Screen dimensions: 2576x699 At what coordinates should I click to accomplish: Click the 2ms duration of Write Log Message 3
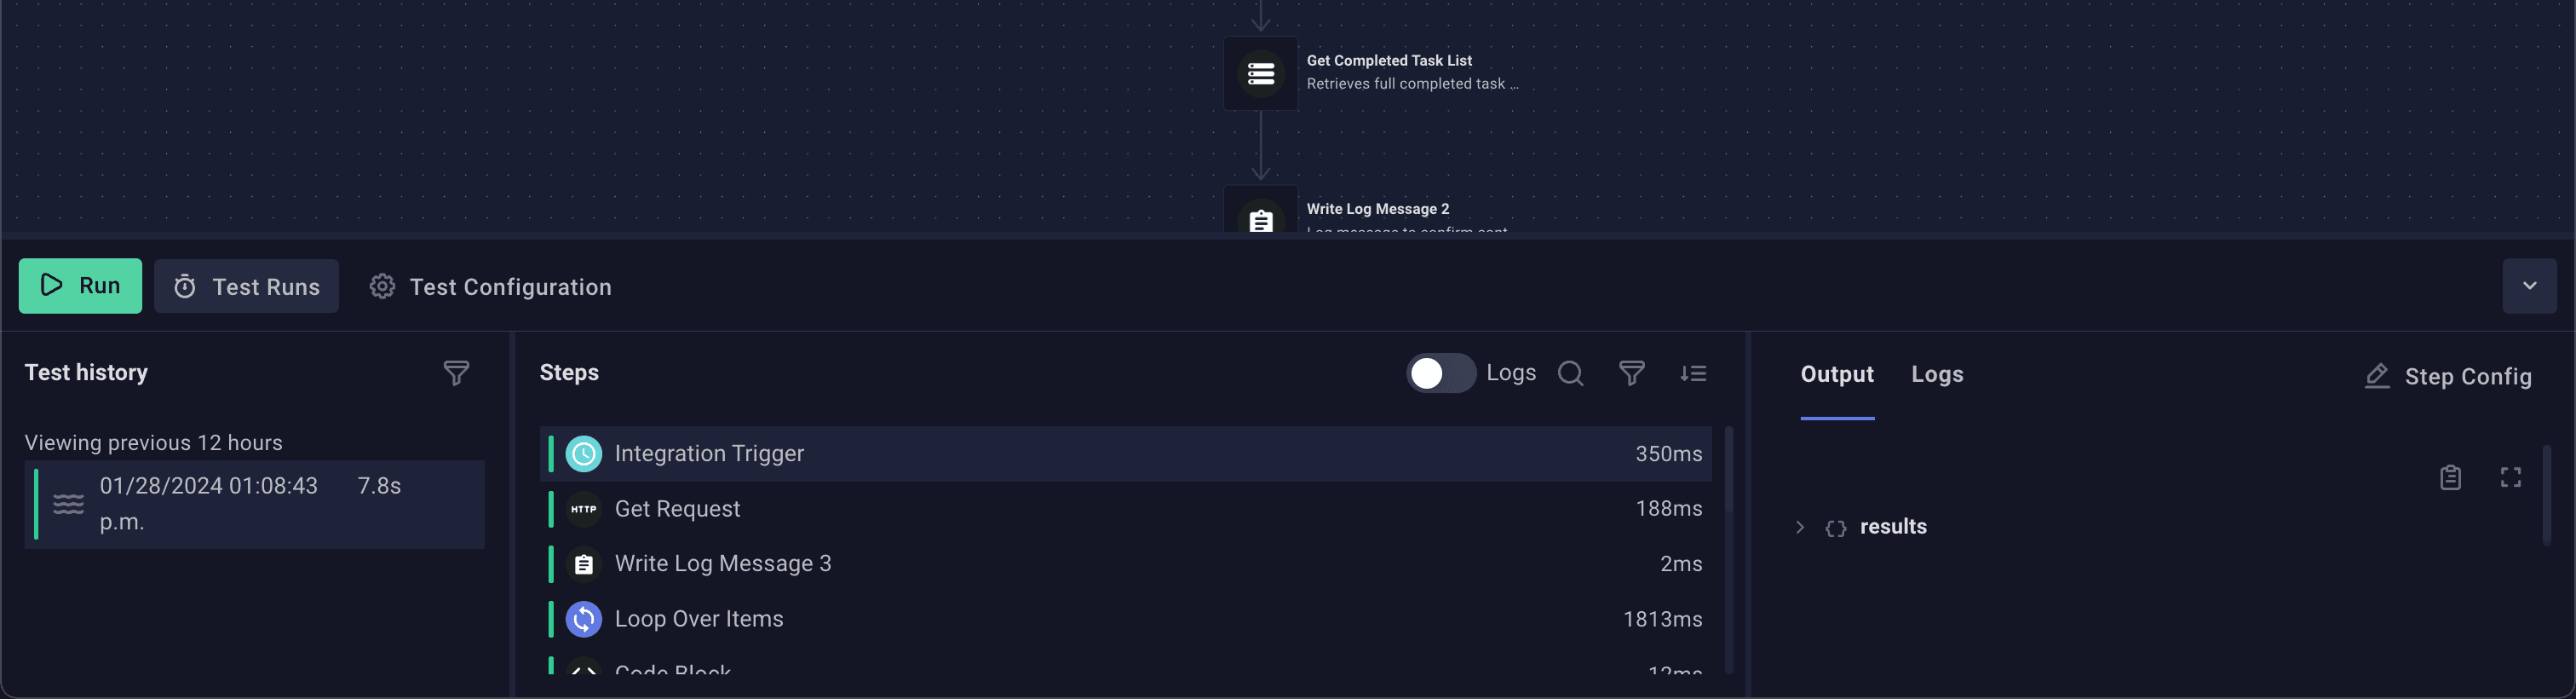(1681, 564)
